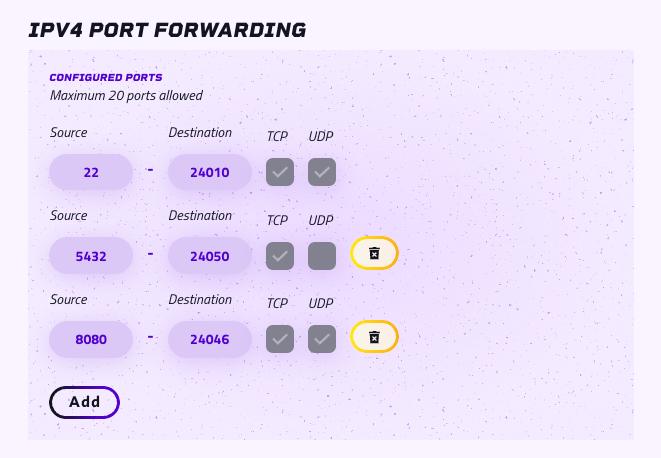Image resolution: width=661 pixels, height=458 pixels.
Task: Click the destination field showing 24010
Action: [x=210, y=172]
